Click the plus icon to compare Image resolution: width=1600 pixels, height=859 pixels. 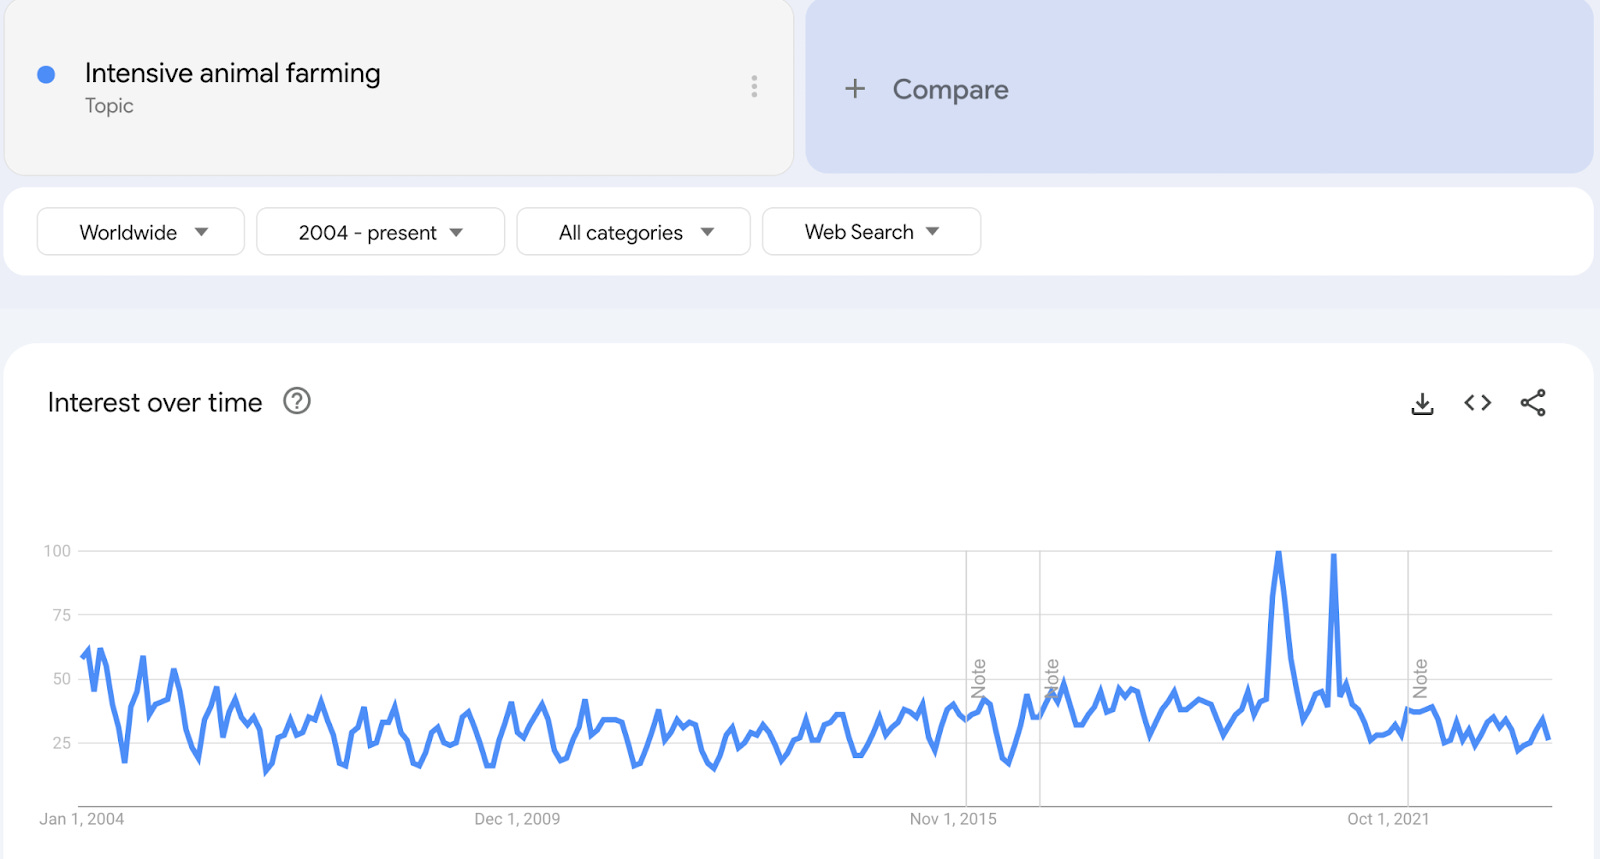[855, 89]
